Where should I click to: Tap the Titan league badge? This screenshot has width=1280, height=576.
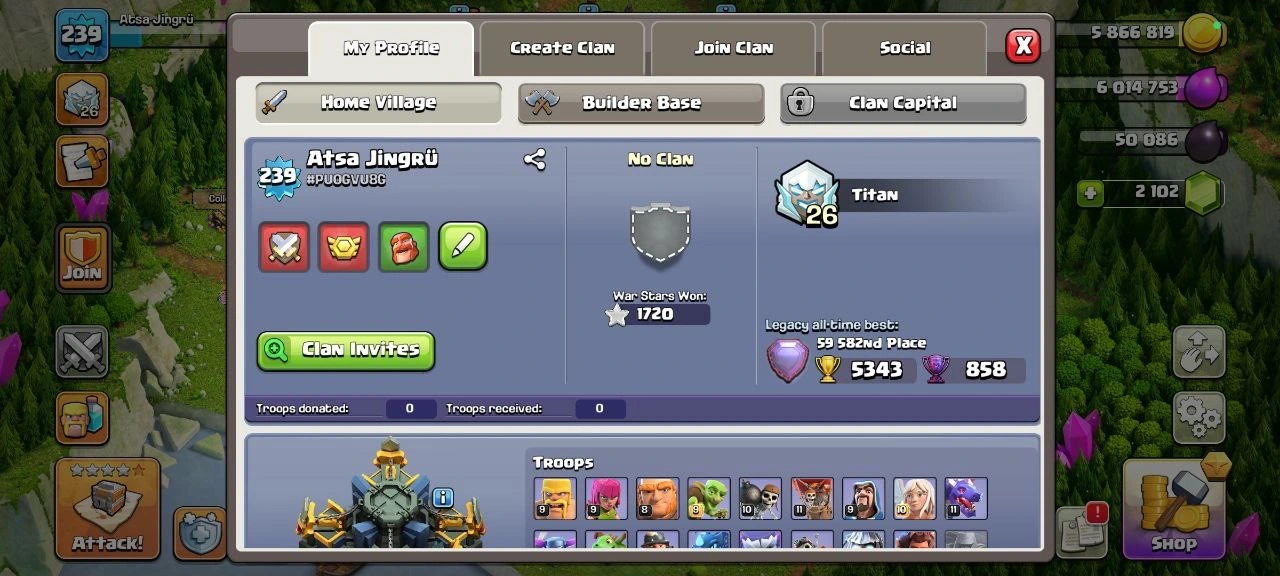807,194
